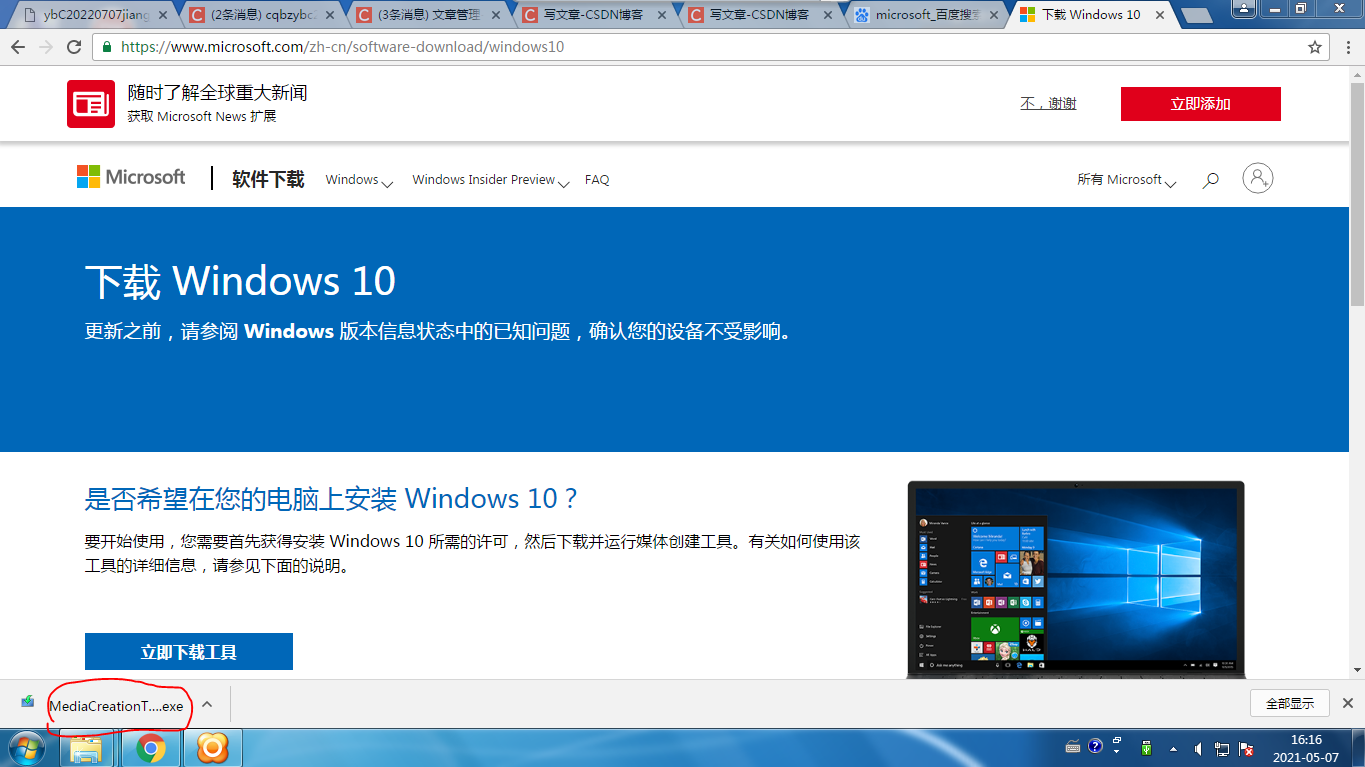1365x767 pixels.
Task: Click the page vertical scrollbar thumb
Action: (1357, 193)
